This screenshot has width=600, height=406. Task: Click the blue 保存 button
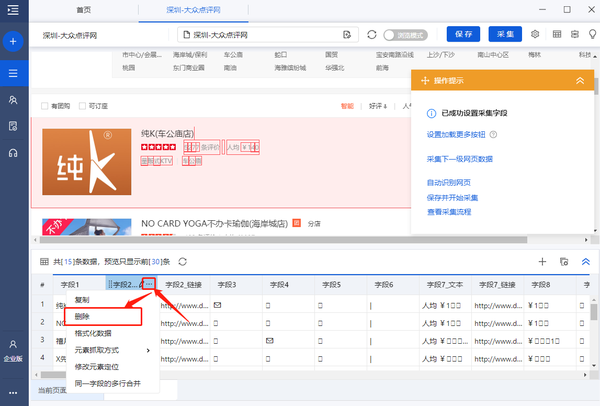[463, 34]
